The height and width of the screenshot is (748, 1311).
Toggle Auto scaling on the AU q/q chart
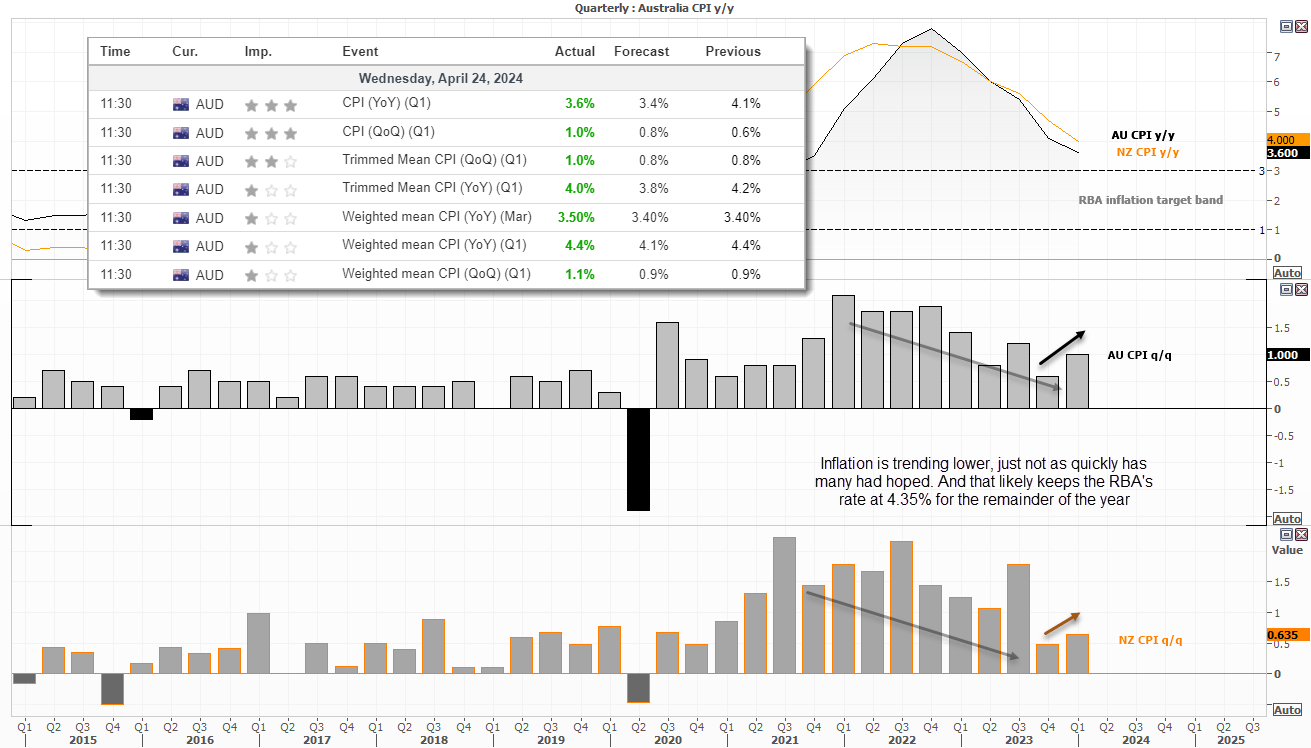(x=1288, y=519)
